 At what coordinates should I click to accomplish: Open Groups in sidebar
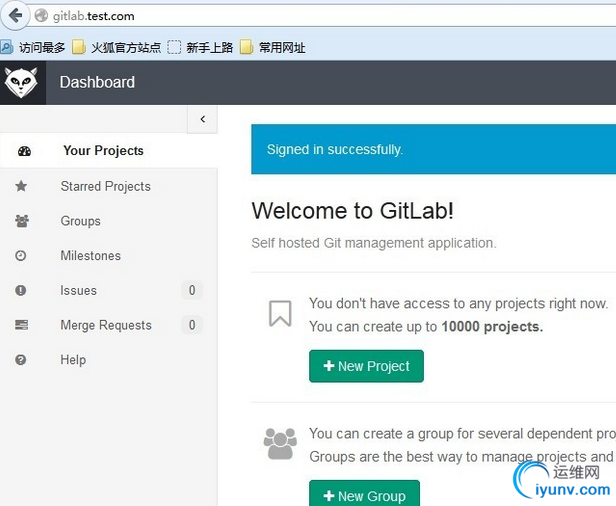81,221
